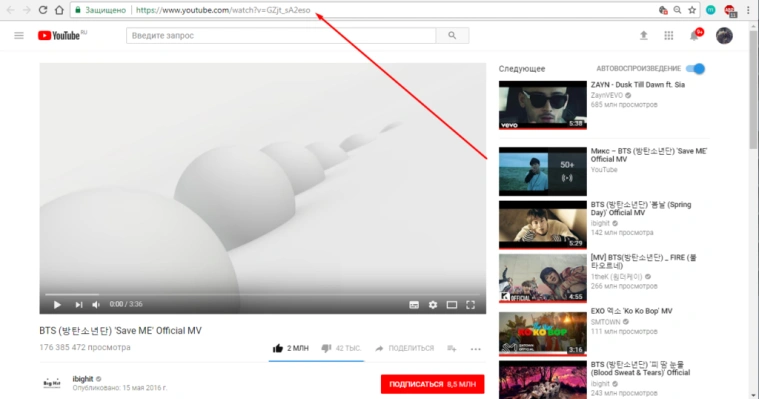Click the extension icon left of zoom
759x399 pixels.
click(663, 10)
